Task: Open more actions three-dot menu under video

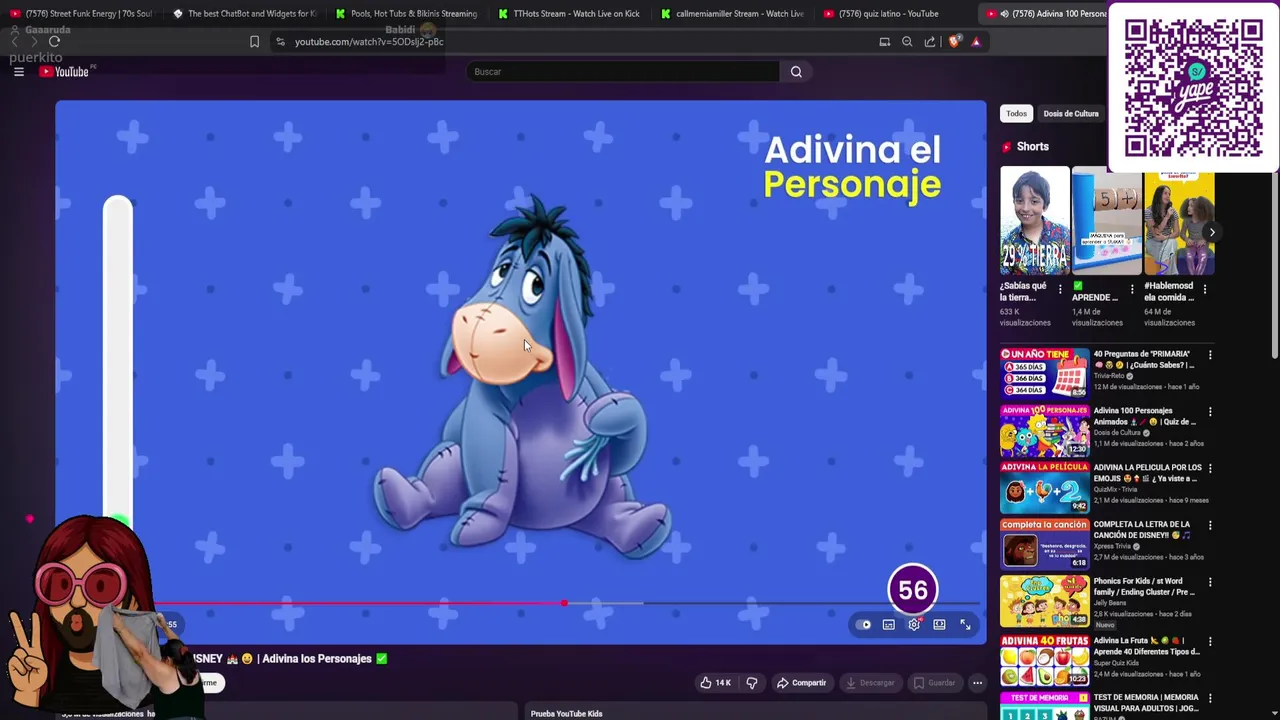Action: pyautogui.click(x=977, y=683)
